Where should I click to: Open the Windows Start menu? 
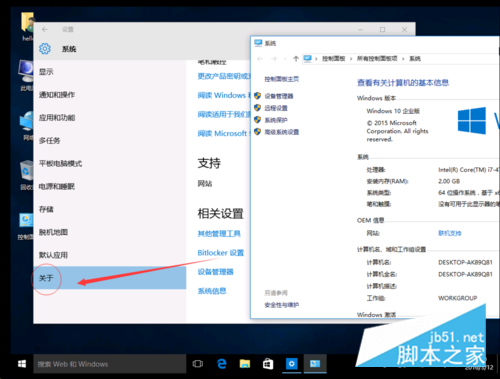[x=22, y=364]
